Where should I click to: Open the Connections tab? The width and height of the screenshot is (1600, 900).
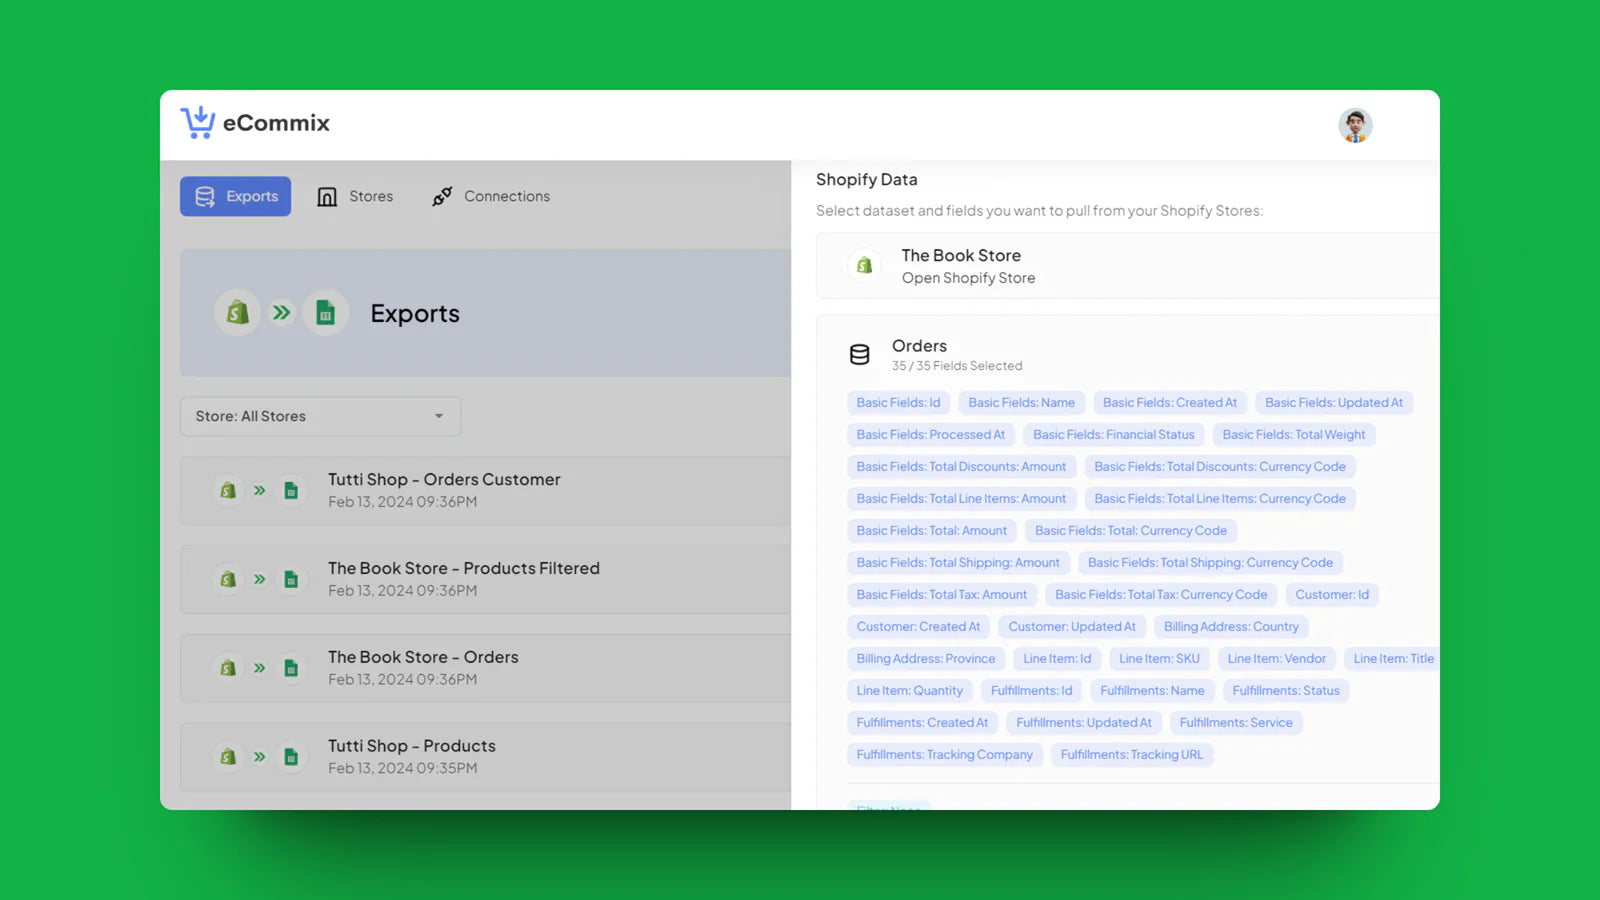point(506,197)
